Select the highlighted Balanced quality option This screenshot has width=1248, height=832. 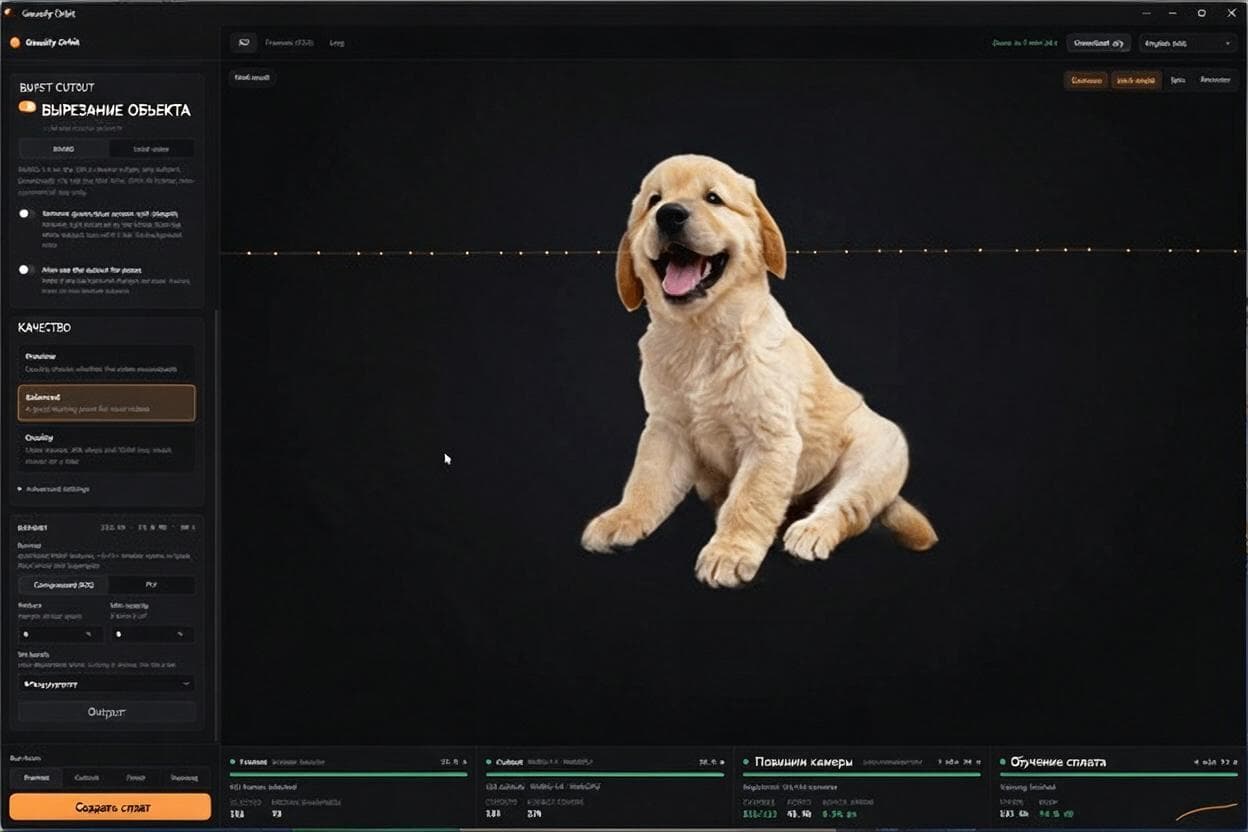(107, 403)
